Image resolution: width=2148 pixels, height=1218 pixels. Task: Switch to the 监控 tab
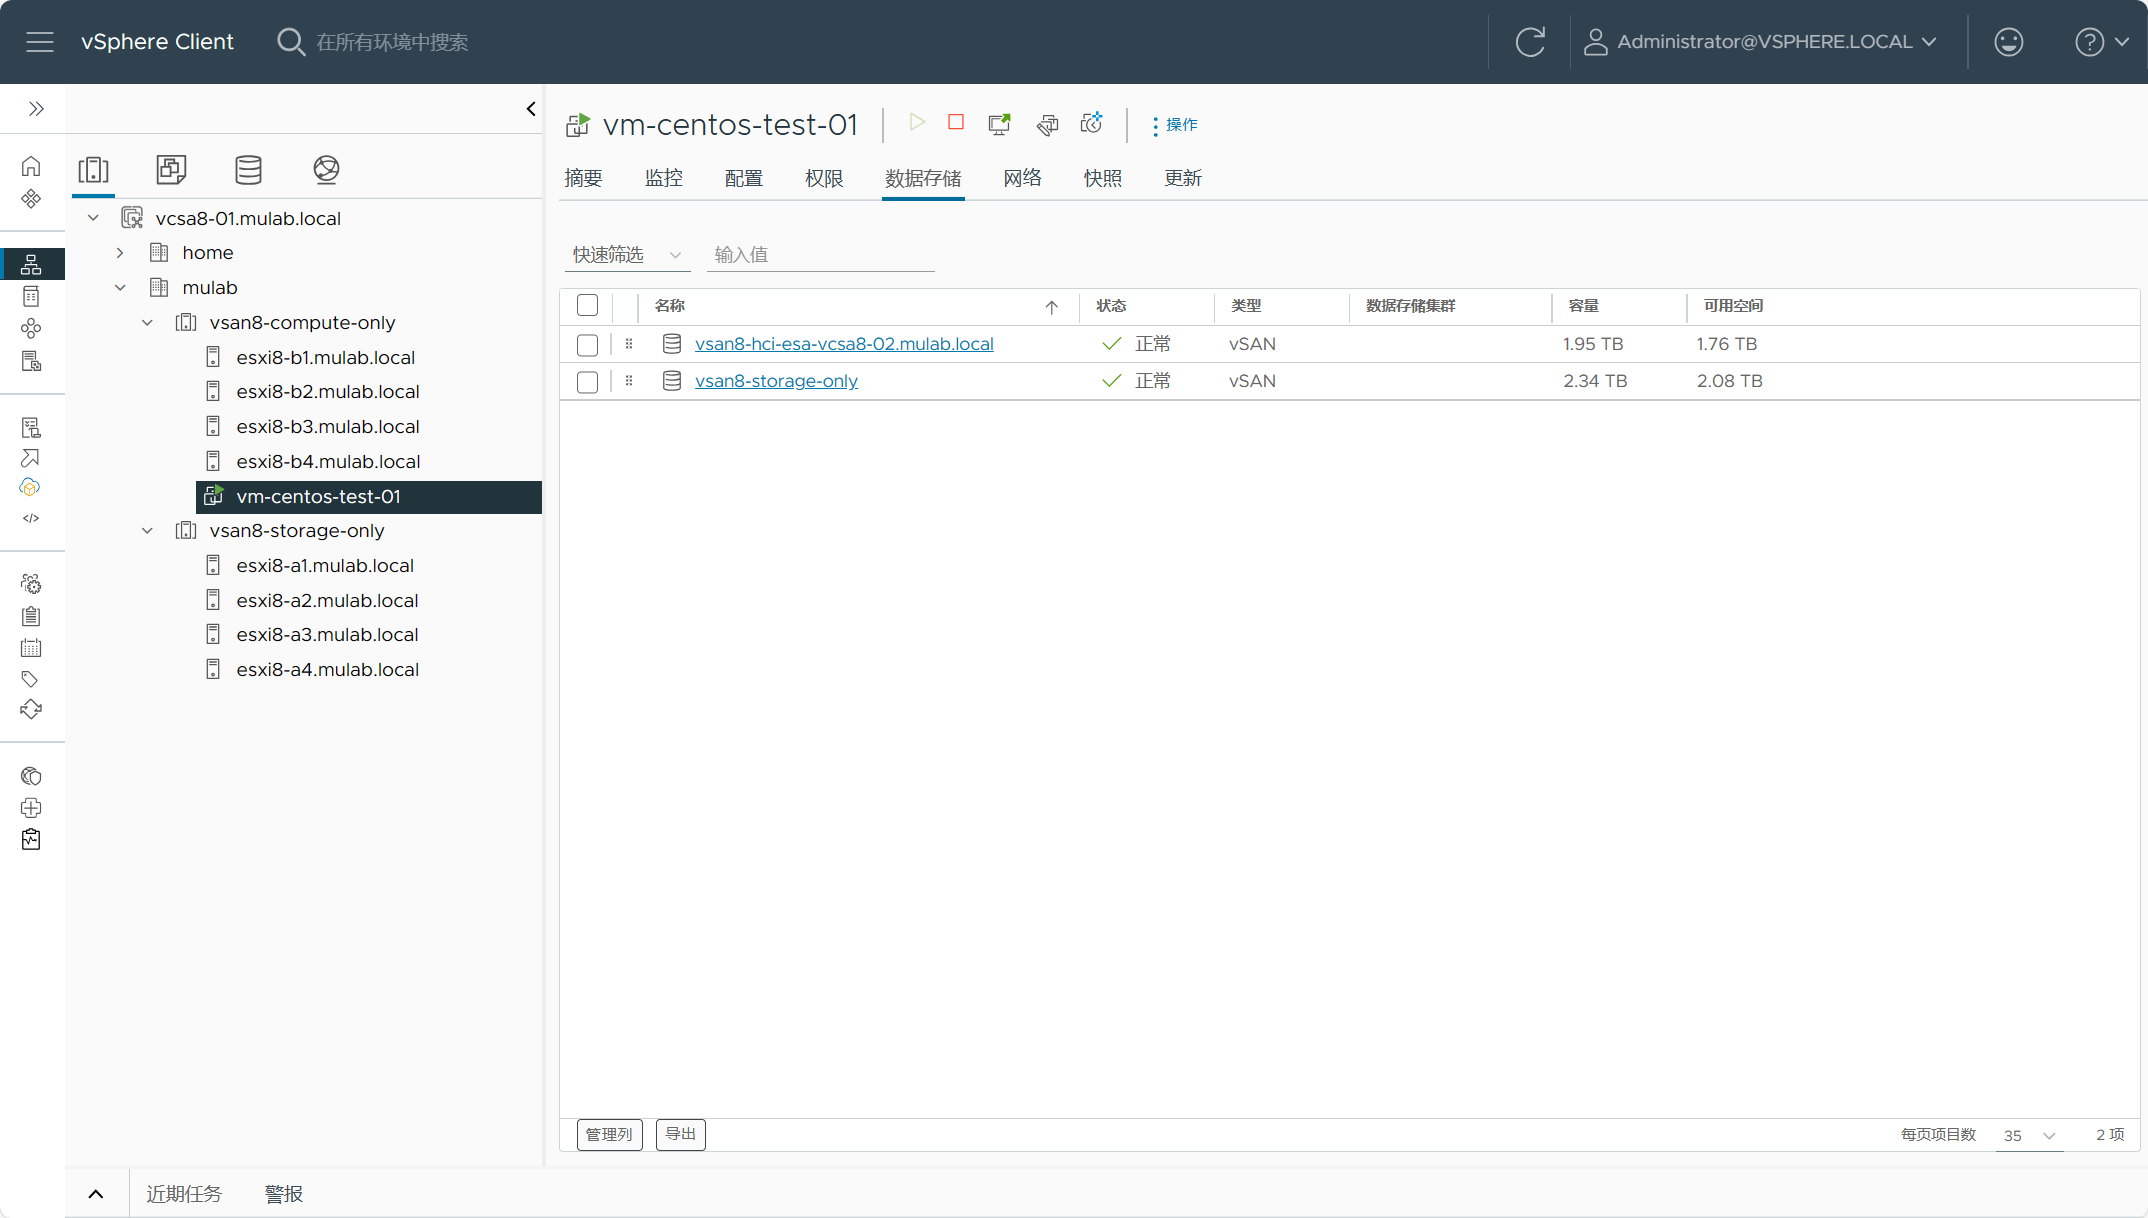click(664, 178)
